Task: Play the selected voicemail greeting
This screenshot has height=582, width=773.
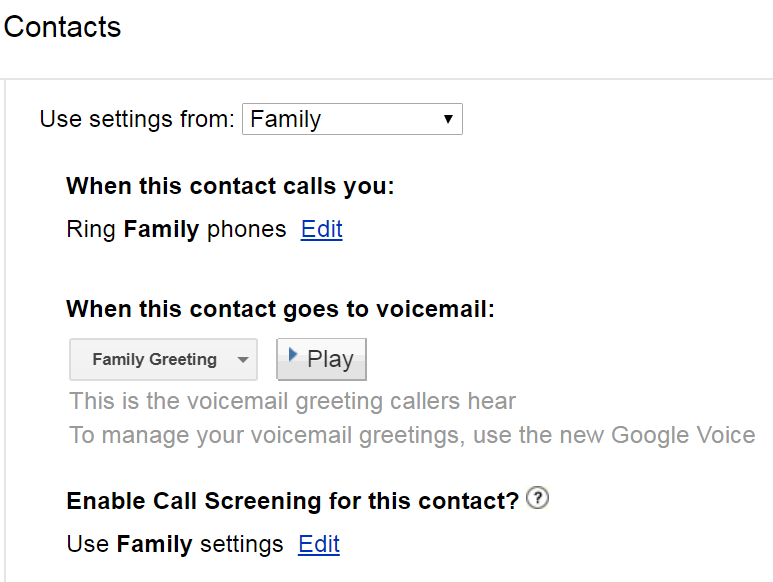Action: [x=321, y=359]
